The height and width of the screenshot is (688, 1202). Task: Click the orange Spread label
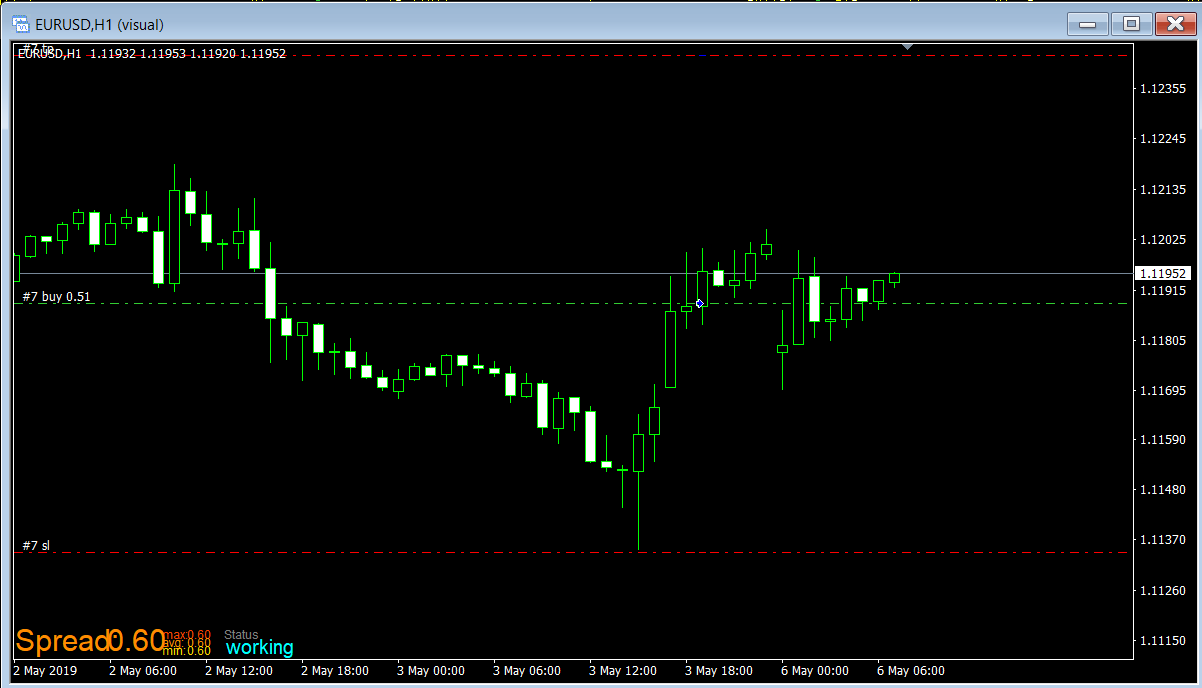(x=61, y=641)
